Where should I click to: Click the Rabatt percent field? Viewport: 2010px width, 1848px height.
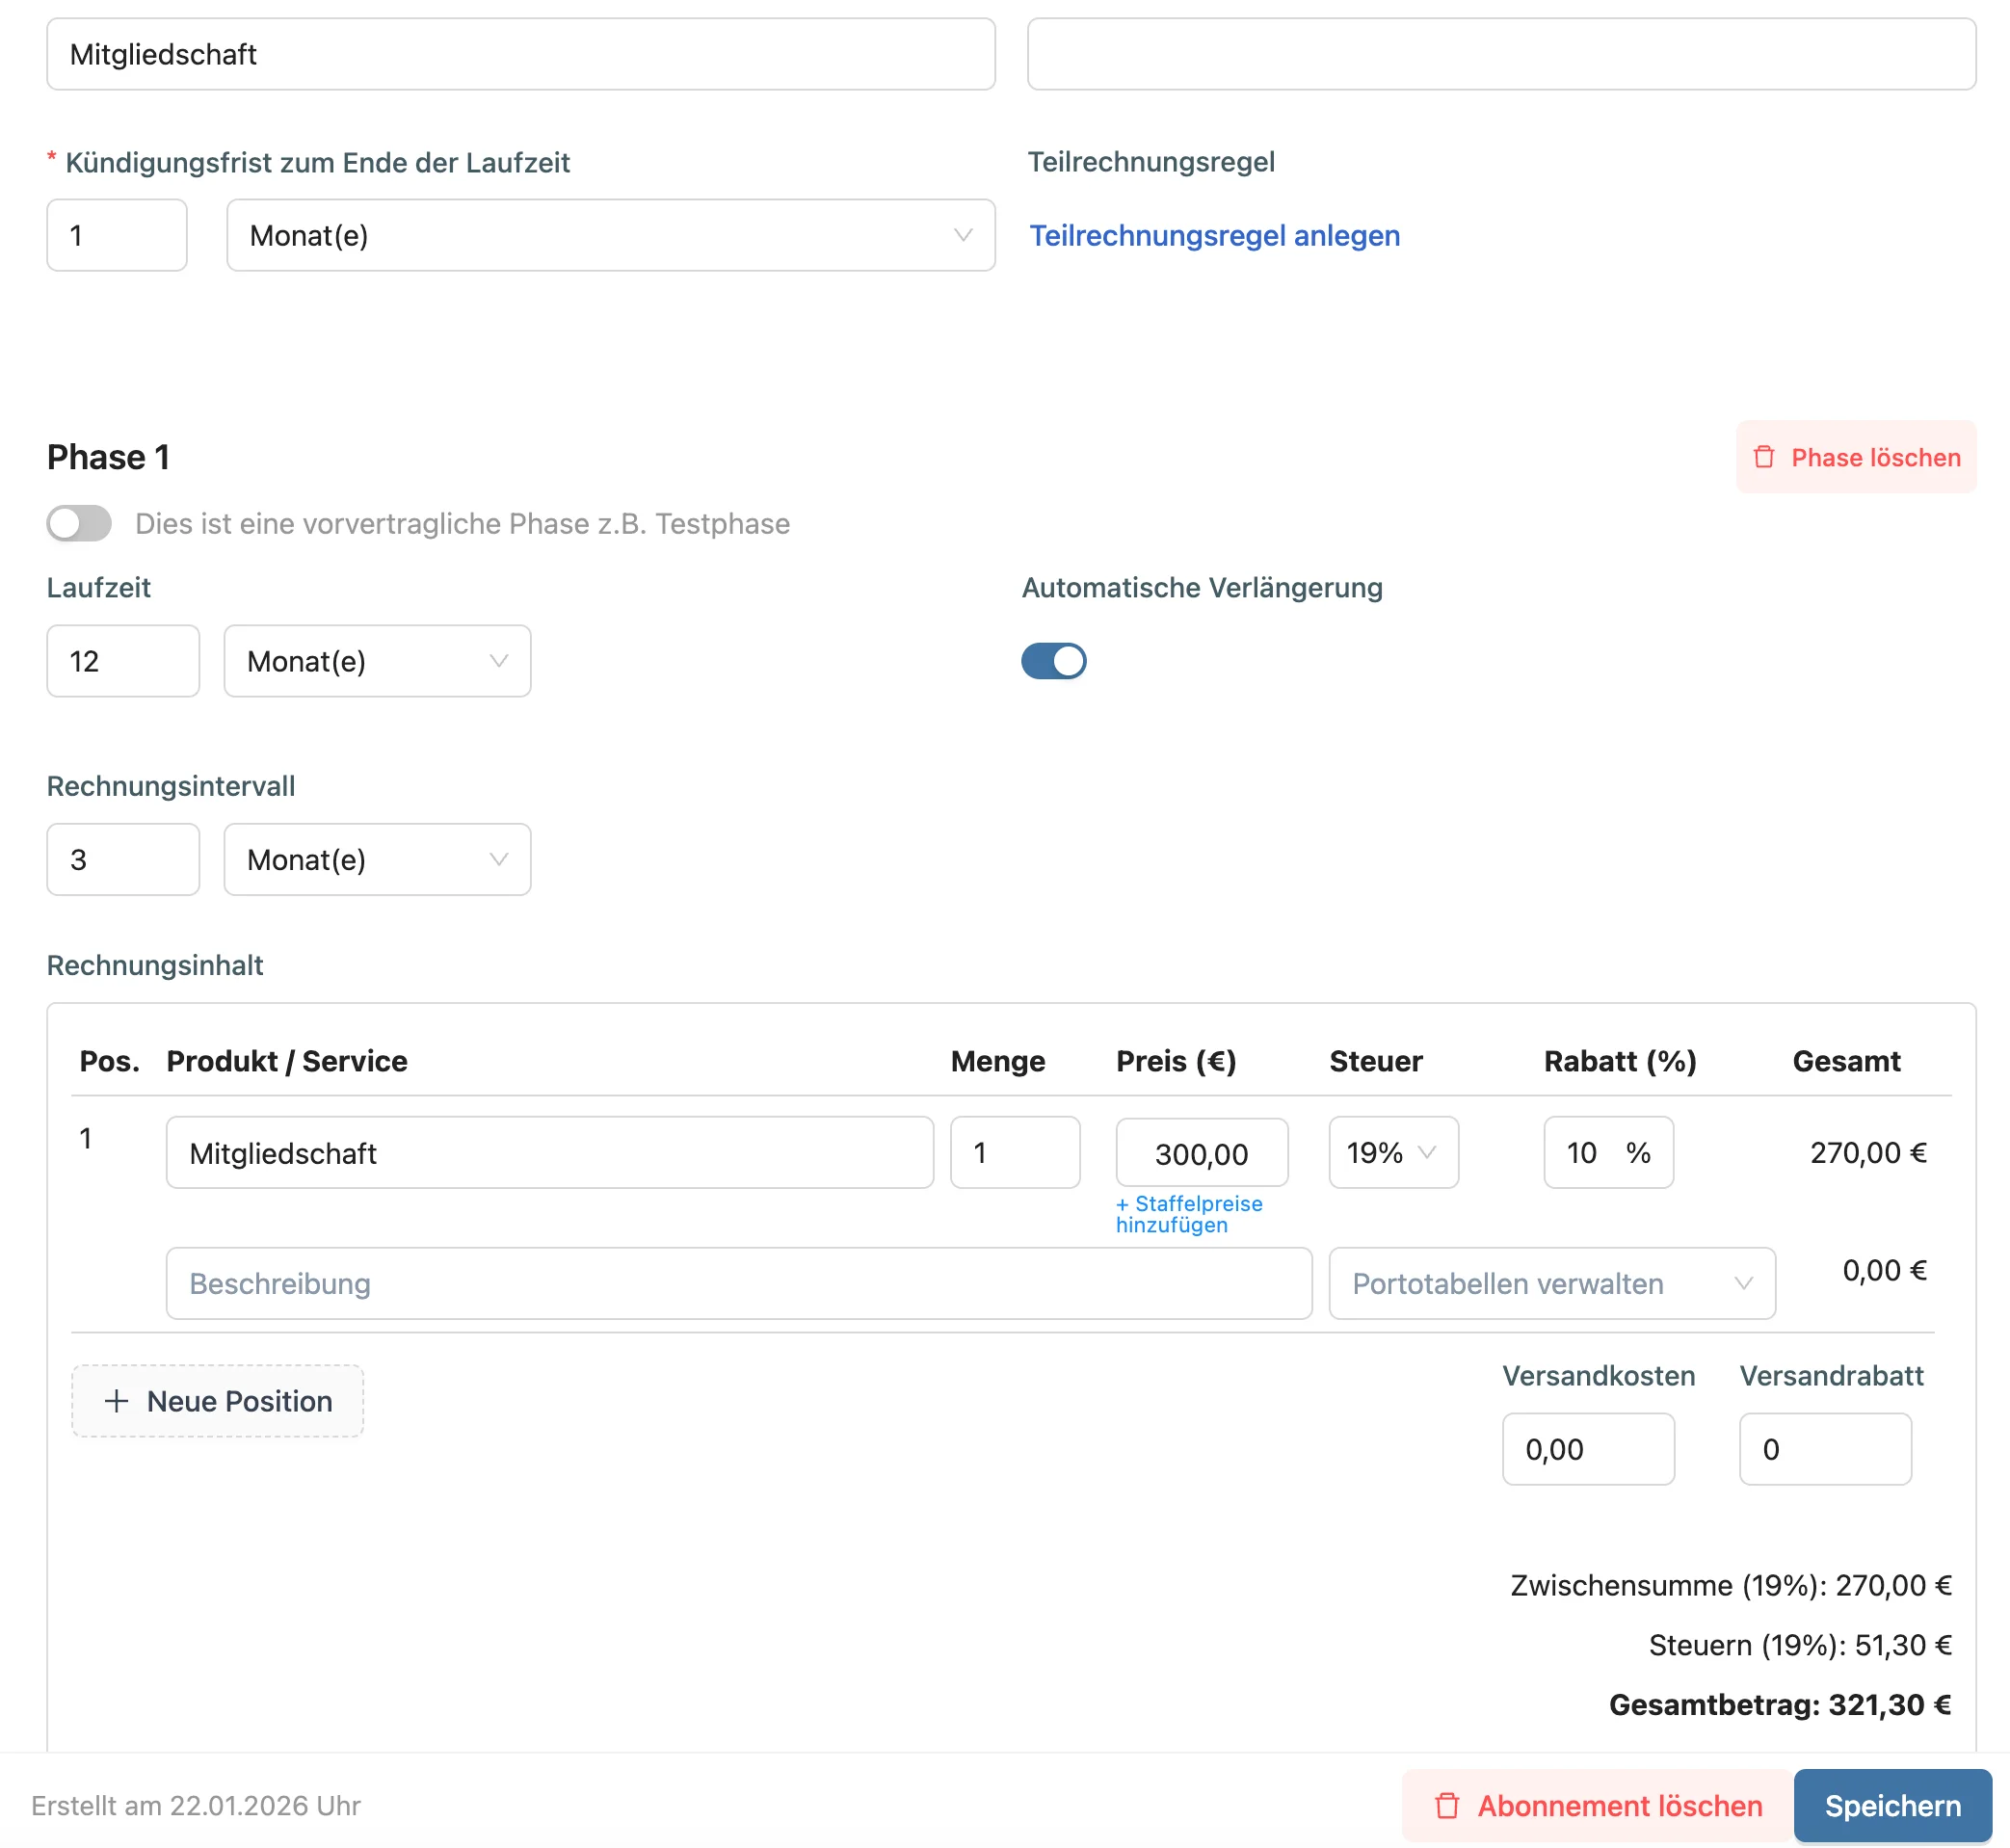click(1608, 1152)
